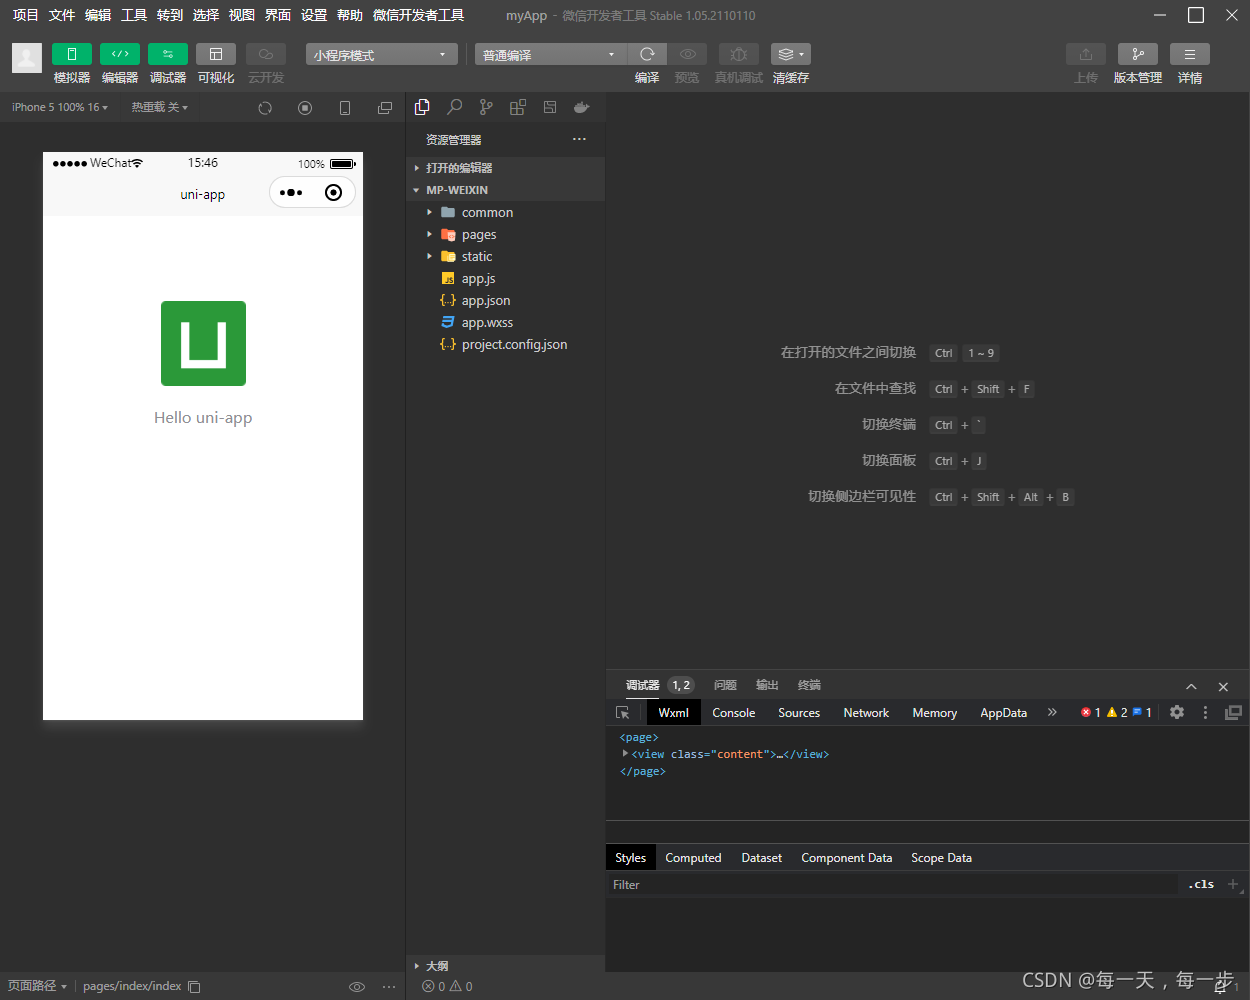Toggle the debugger panel button
Viewport: 1250px width, 1000px height.
pyautogui.click(x=168, y=54)
